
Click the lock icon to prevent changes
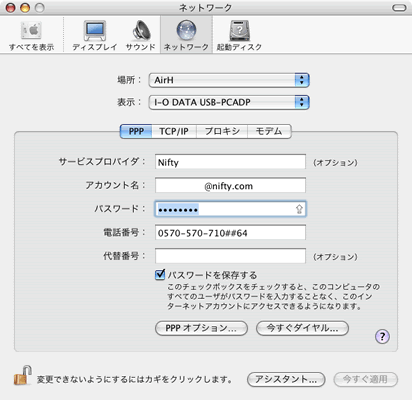[x=23, y=375]
